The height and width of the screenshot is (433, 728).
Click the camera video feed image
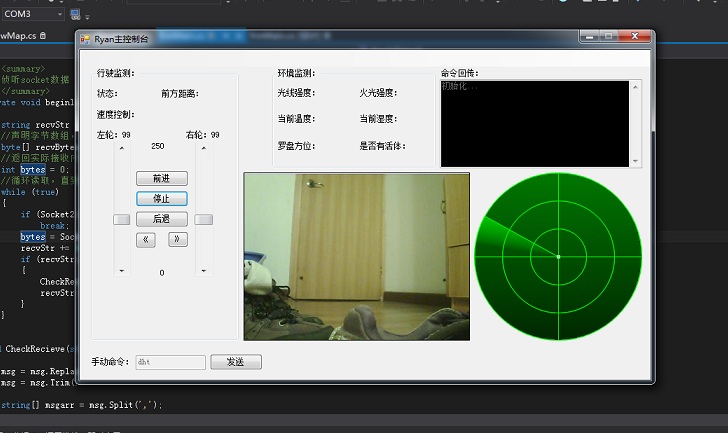click(357, 257)
